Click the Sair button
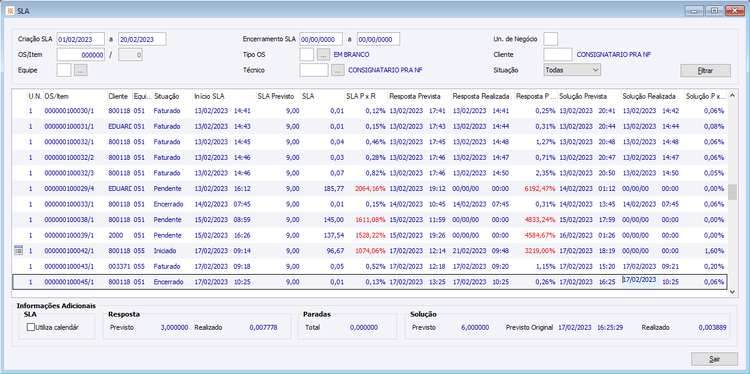The image size is (750, 374). coord(714,359)
